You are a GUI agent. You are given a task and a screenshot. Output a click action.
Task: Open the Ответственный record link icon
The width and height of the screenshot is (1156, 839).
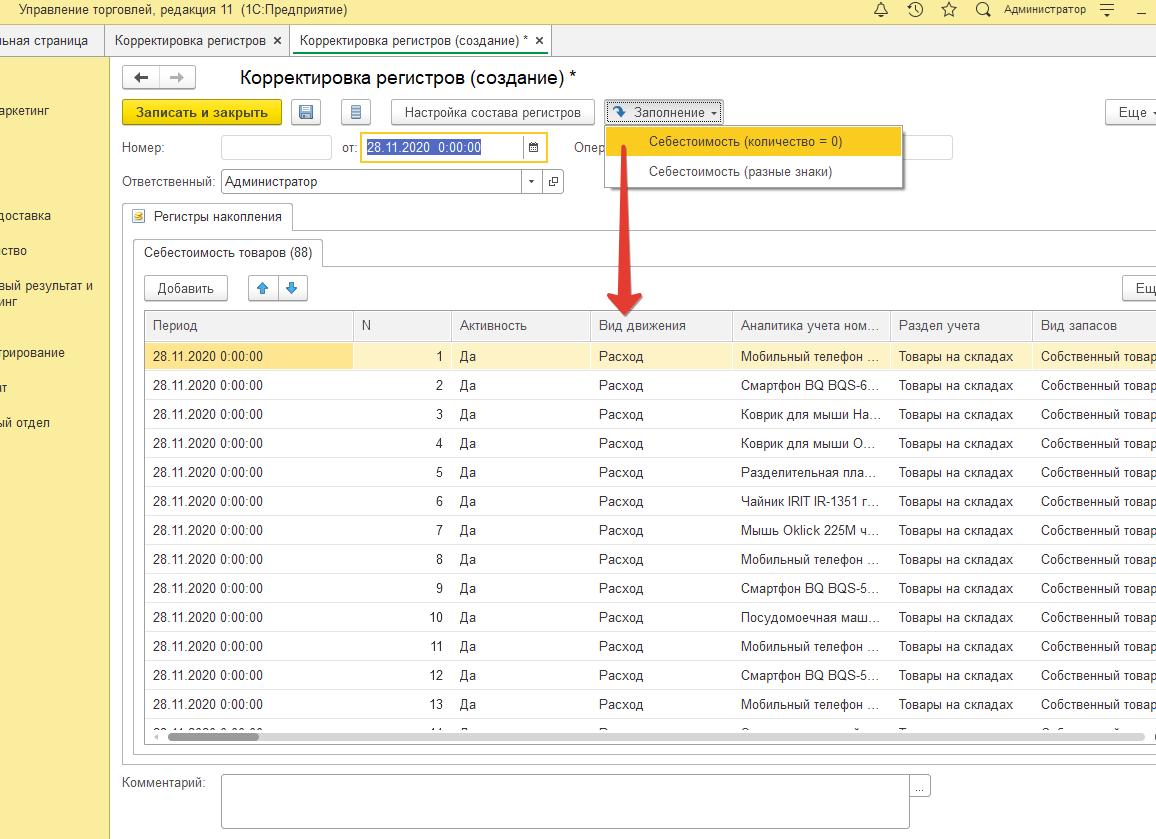tap(553, 181)
